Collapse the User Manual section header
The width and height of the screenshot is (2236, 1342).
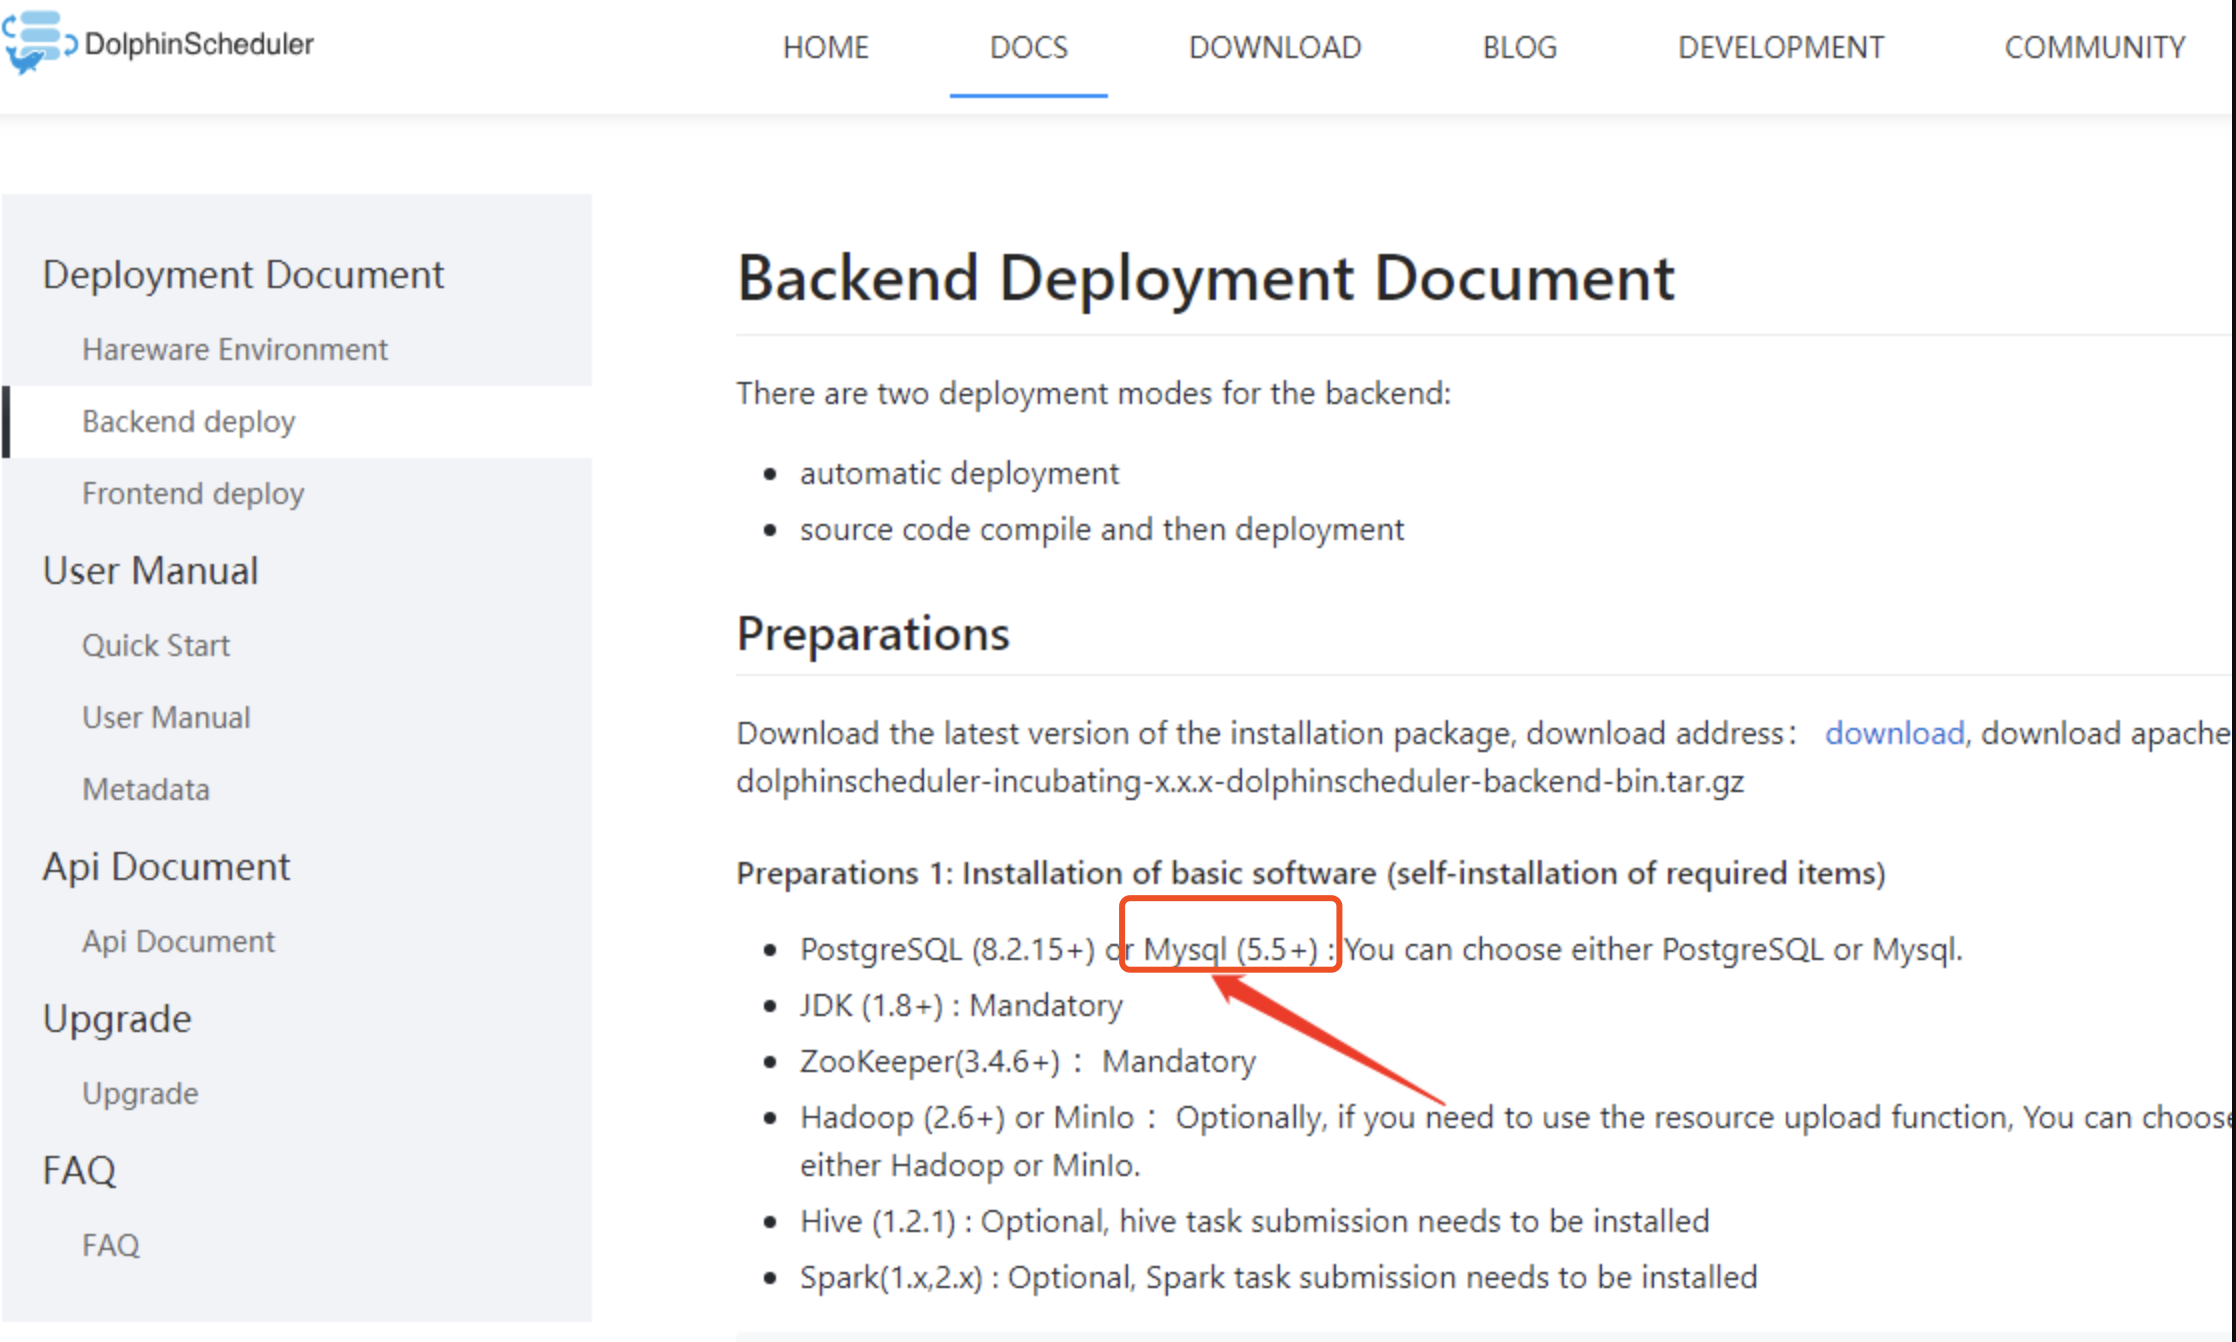point(150,570)
